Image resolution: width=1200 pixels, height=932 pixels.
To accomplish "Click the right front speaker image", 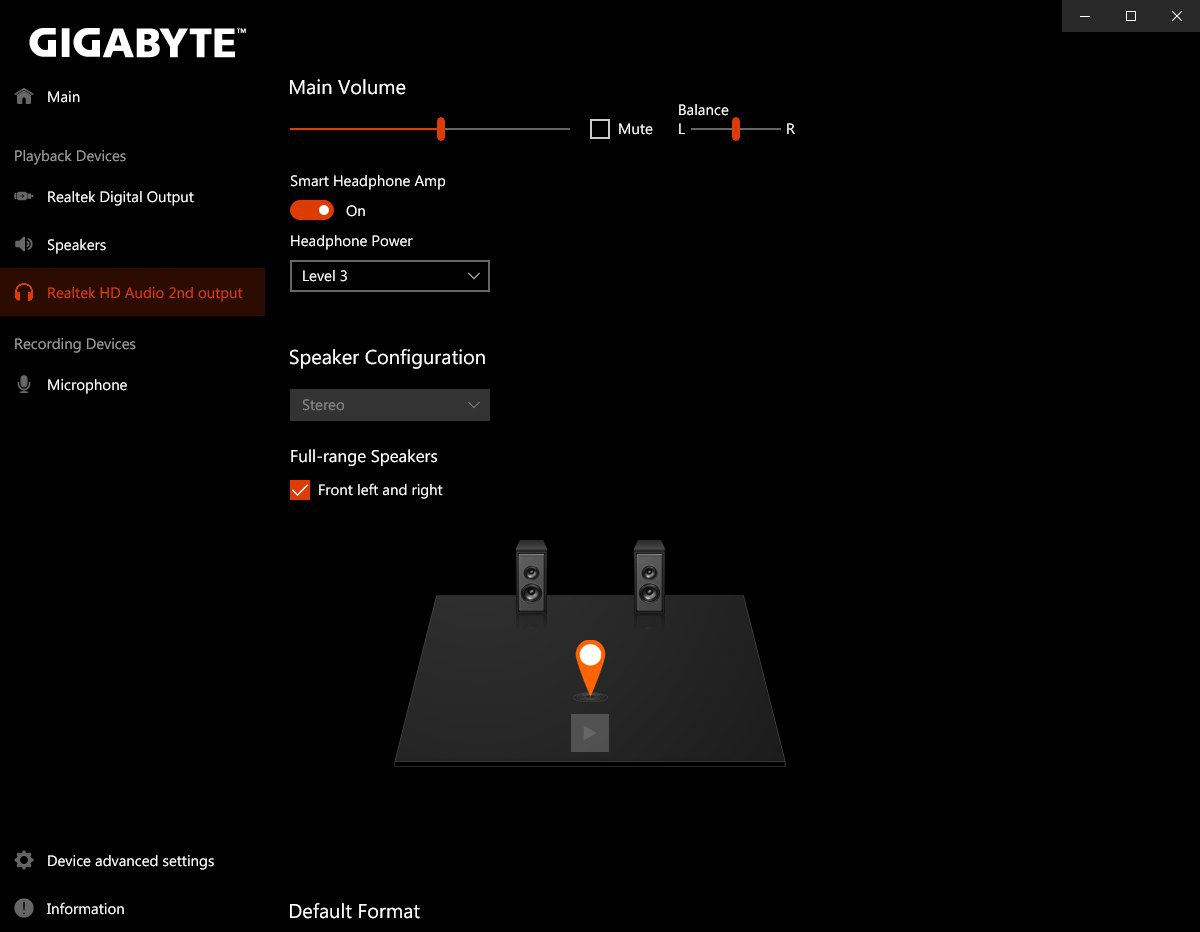I will (x=649, y=578).
